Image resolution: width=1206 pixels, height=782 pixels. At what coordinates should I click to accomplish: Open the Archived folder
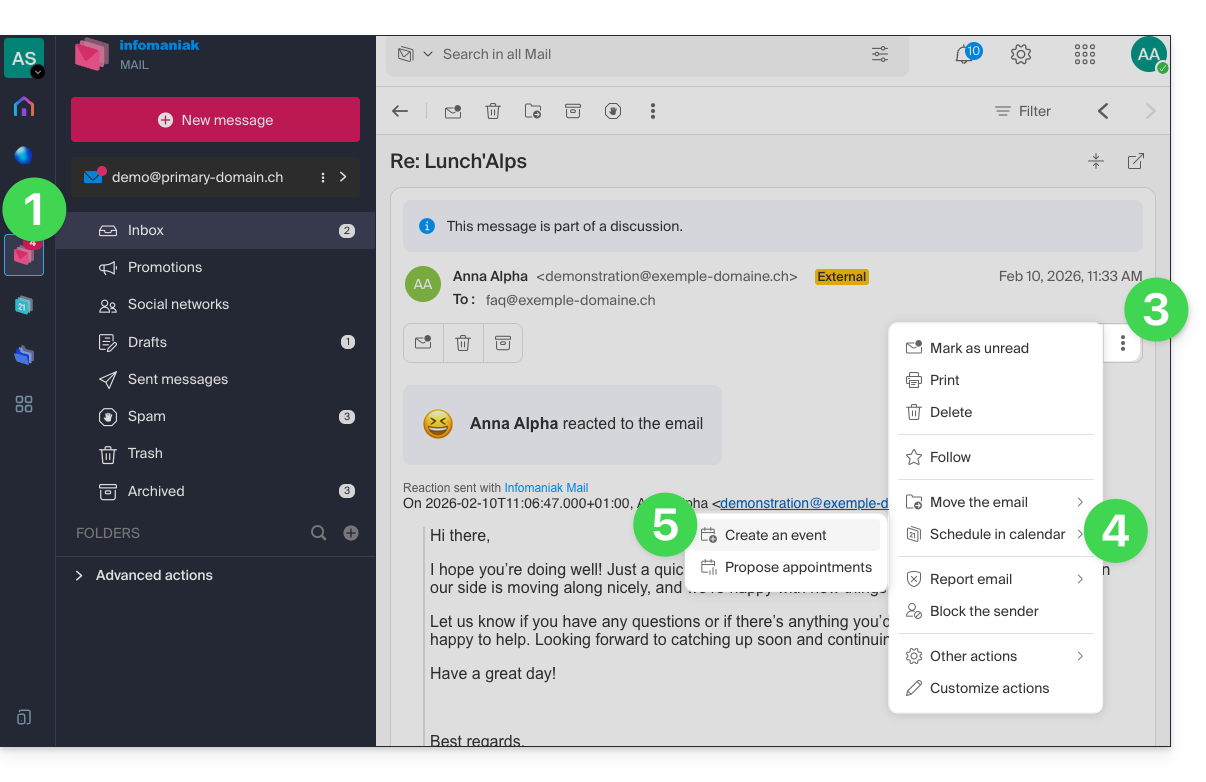click(x=215, y=491)
